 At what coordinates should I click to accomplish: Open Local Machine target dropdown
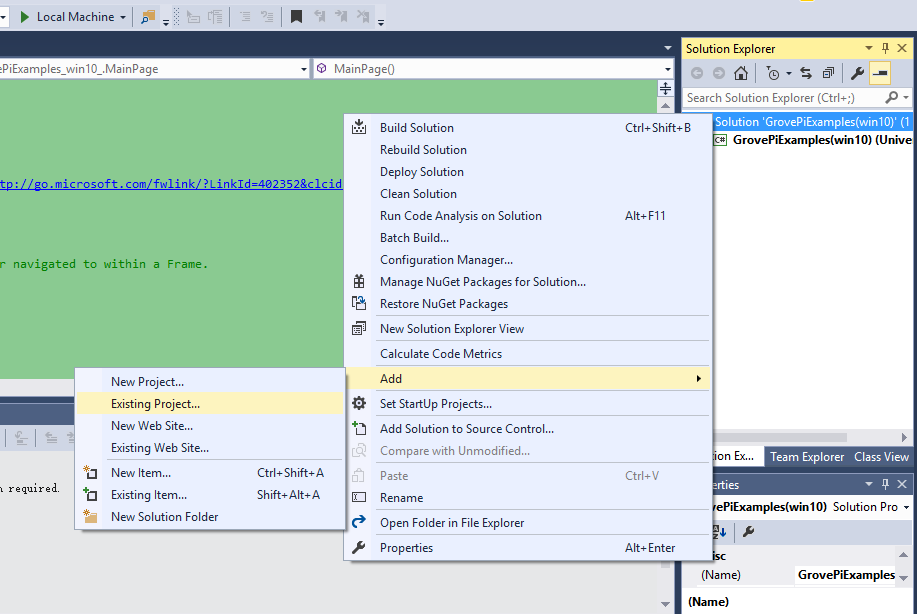[123, 17]
